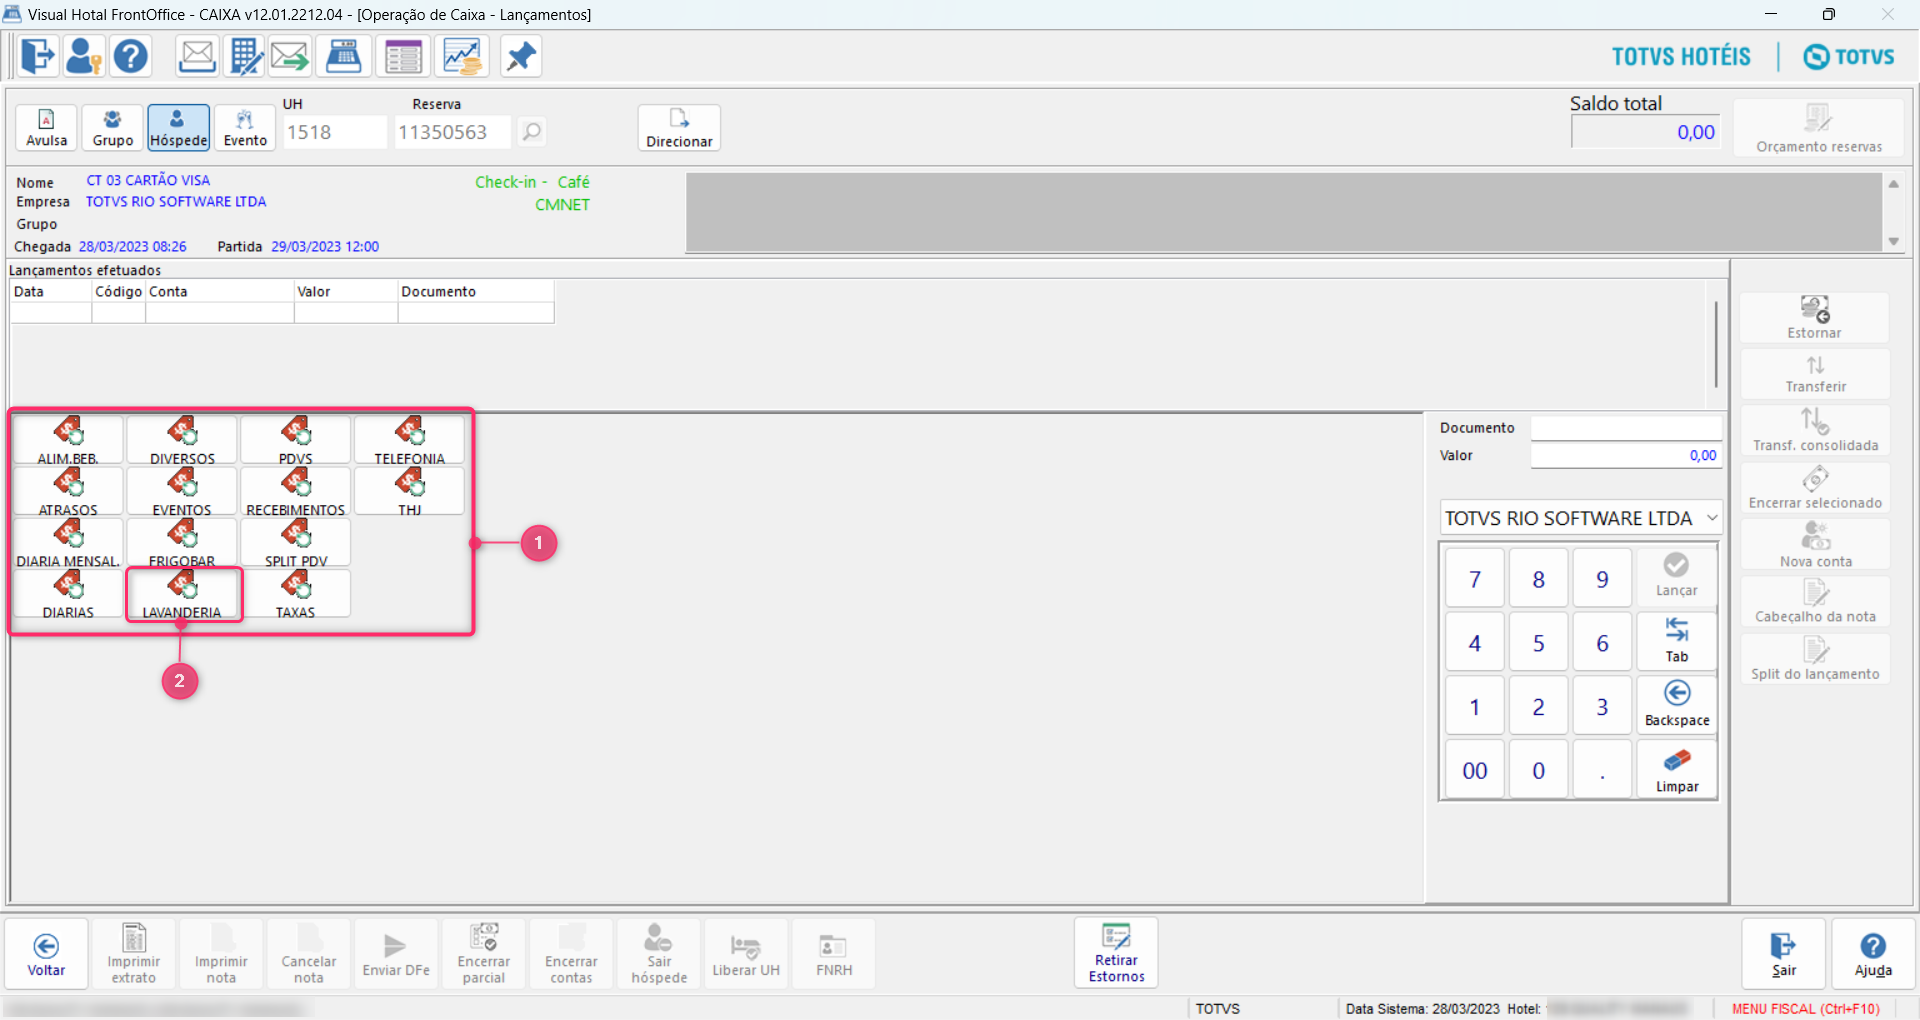Select the THJ posting category

(x=410, y=491)
